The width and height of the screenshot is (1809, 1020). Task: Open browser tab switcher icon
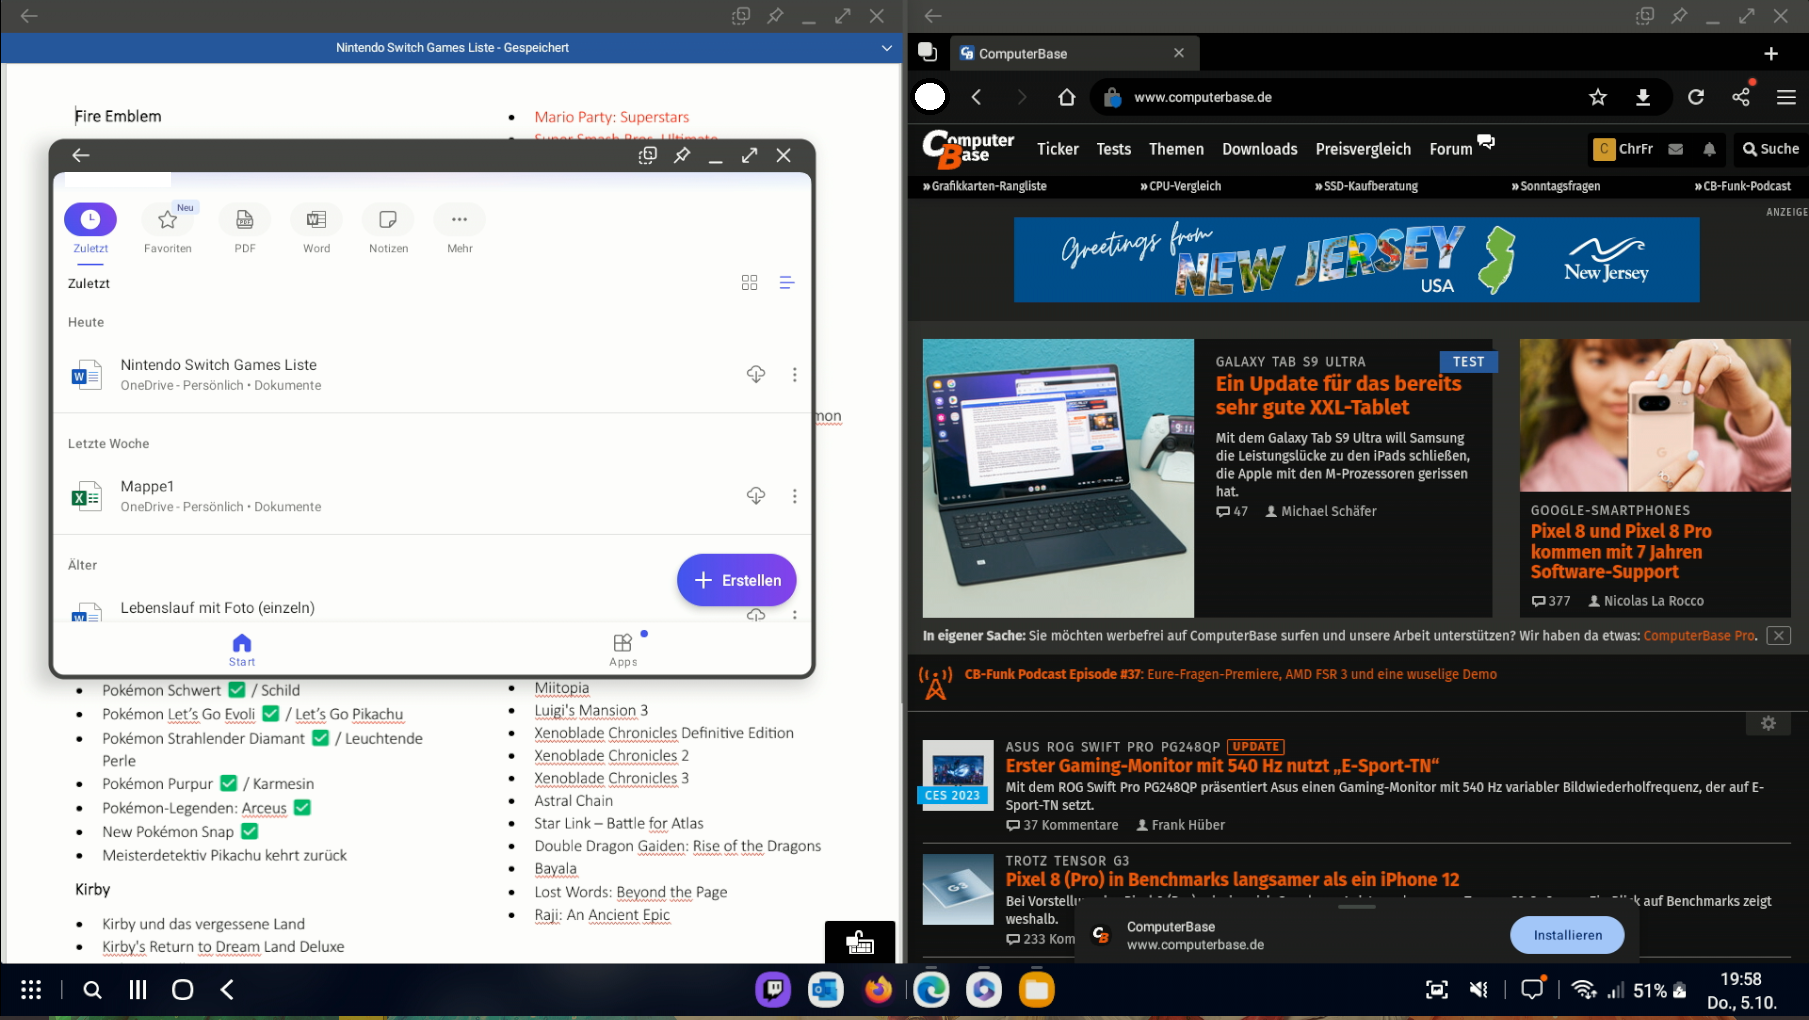pos(928,52)
